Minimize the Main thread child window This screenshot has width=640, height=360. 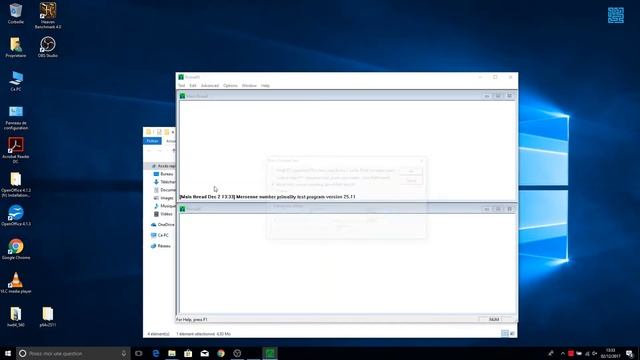(487, 96)
